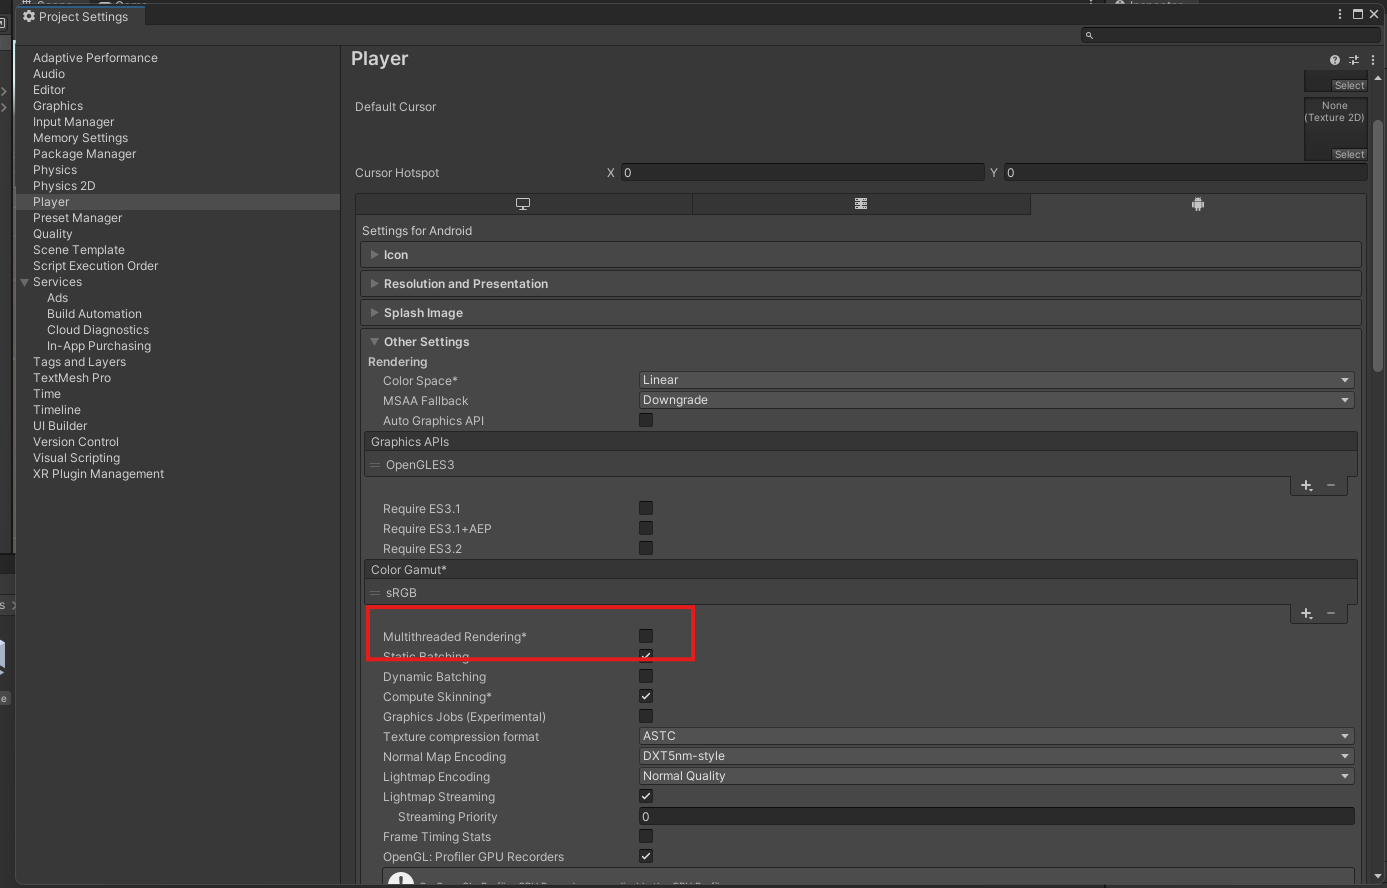The width and height of the screenshot is (1387, 888).
Task: Remove the graphics API using the minus icon
Action: [x=1331, y=485]
